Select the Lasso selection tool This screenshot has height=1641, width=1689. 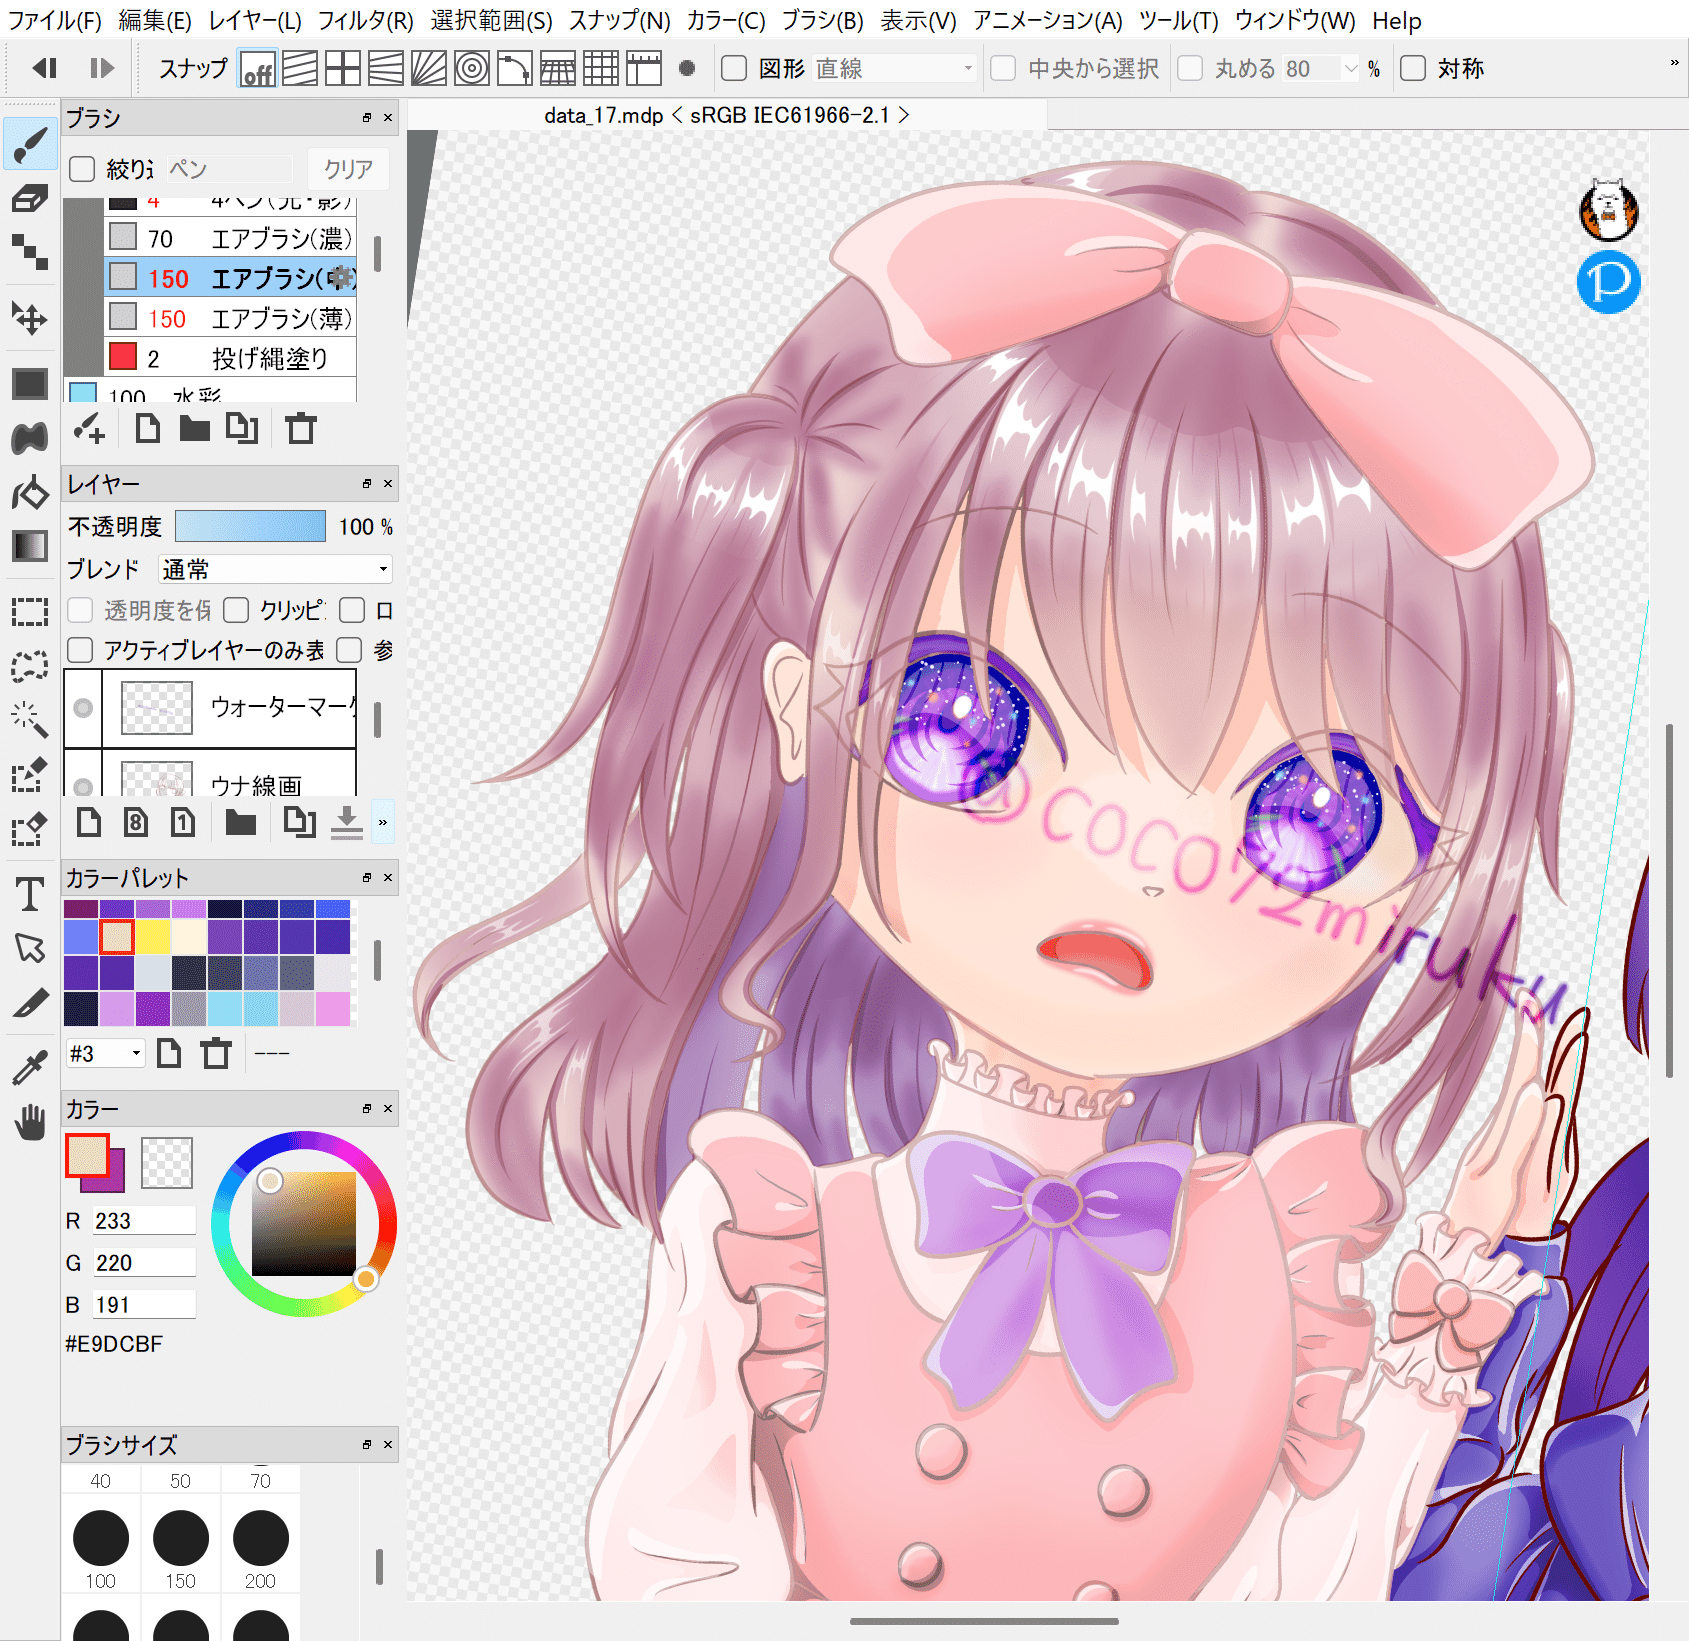point(30,665)
